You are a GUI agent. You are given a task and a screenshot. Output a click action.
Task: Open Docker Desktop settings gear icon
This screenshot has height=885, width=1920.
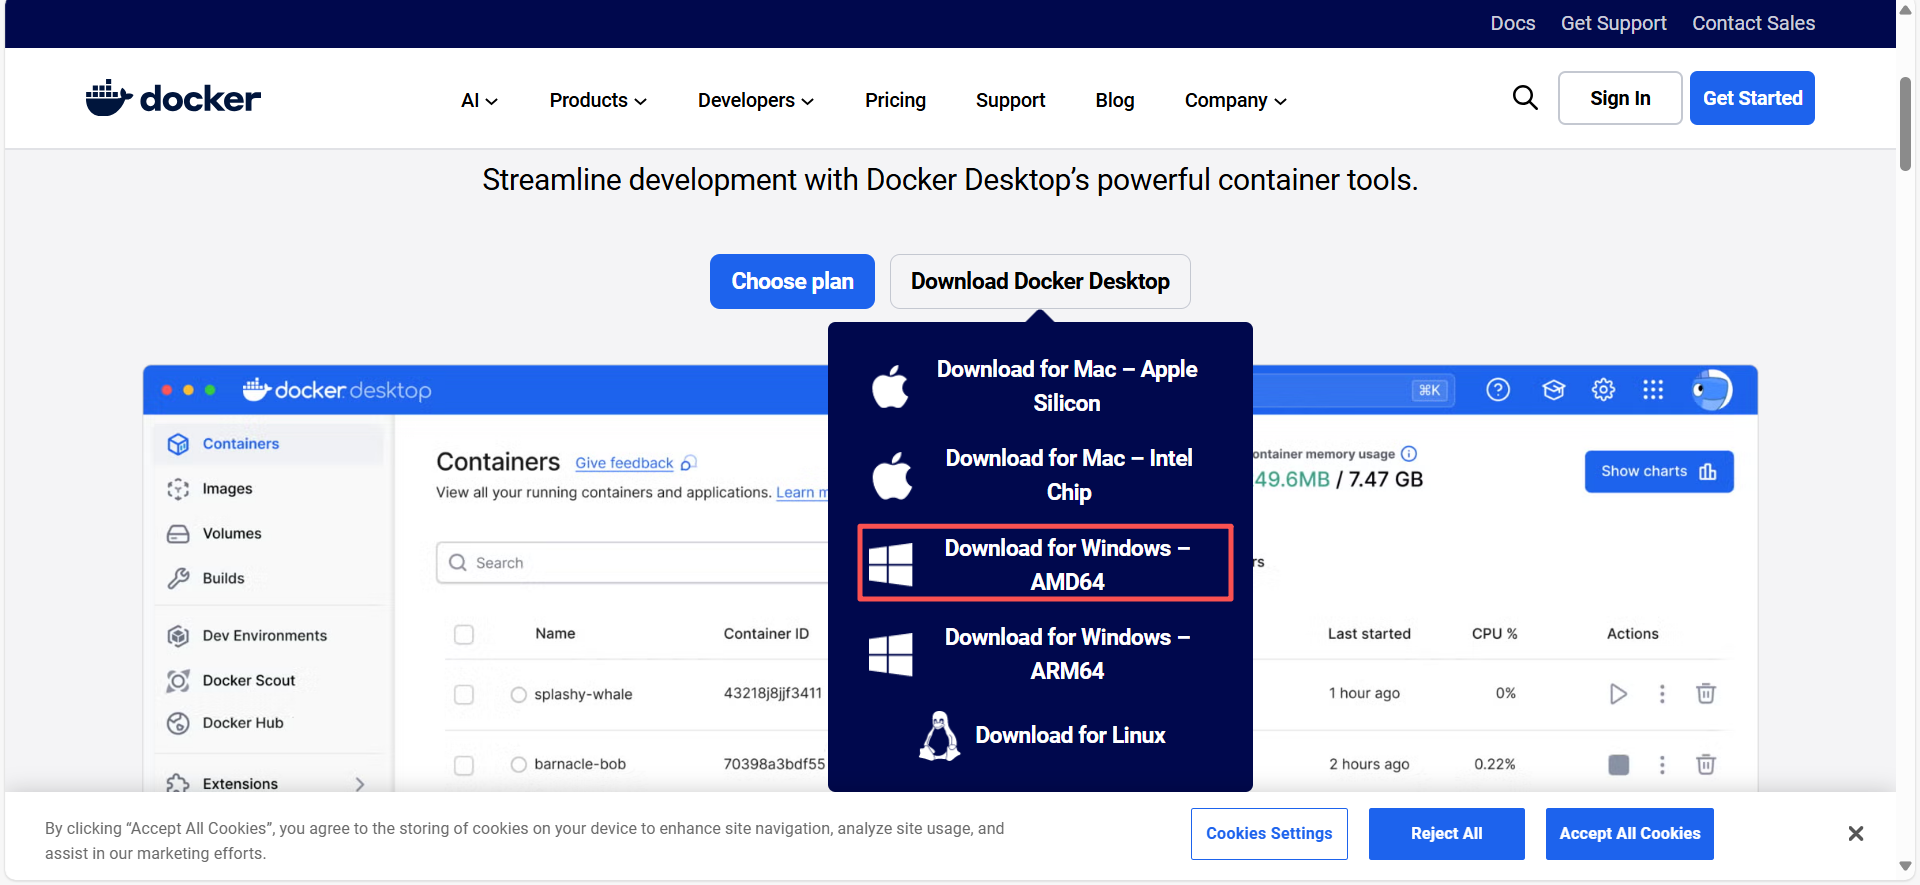1603,390
